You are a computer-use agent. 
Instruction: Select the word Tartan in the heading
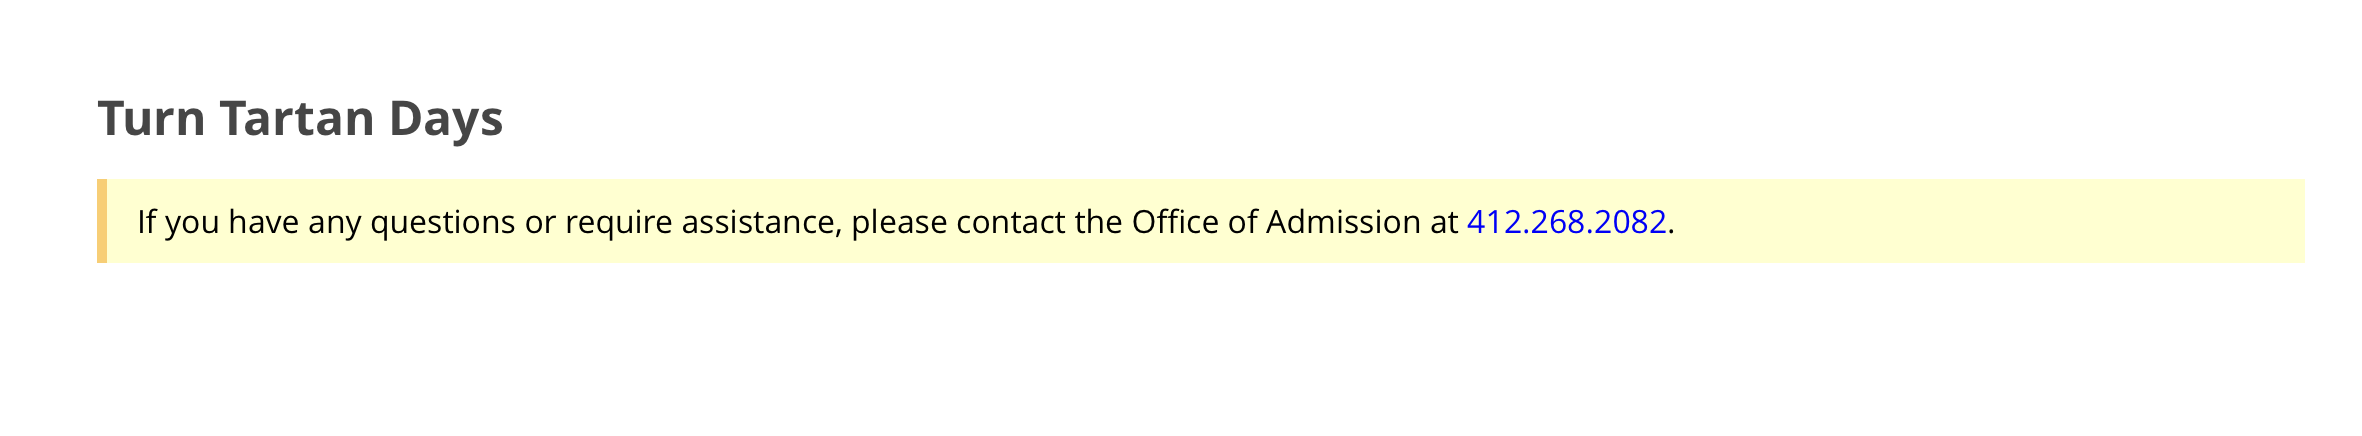(297, 118)
